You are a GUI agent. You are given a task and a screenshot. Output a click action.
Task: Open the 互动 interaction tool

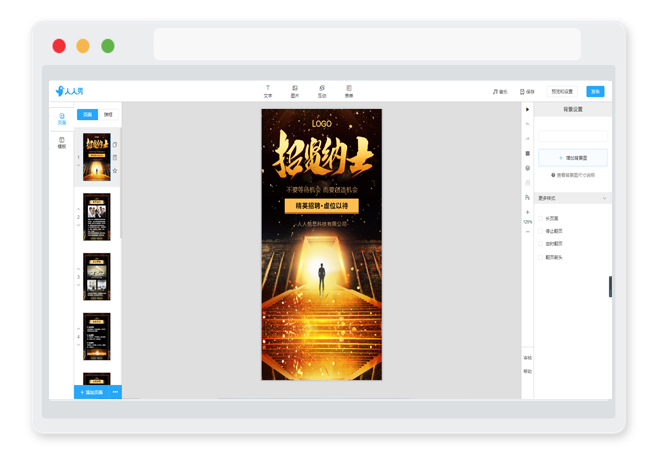(322, 91)
